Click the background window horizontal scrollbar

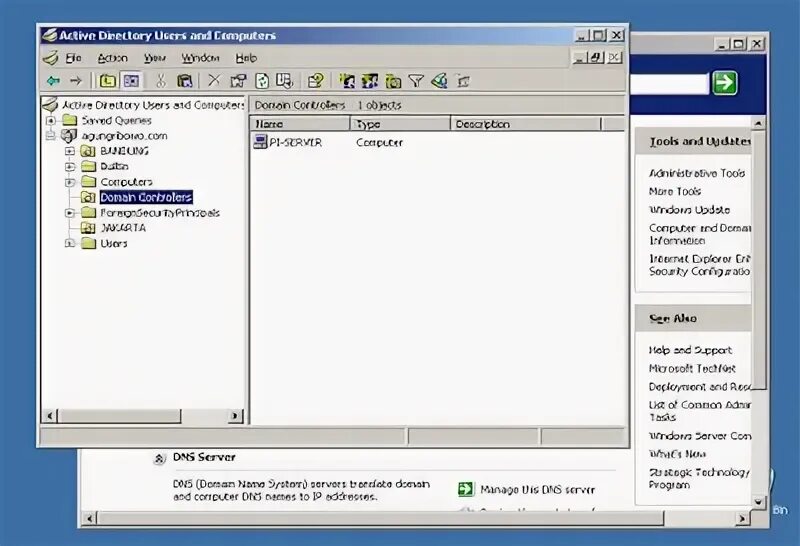tap(380, 519)
